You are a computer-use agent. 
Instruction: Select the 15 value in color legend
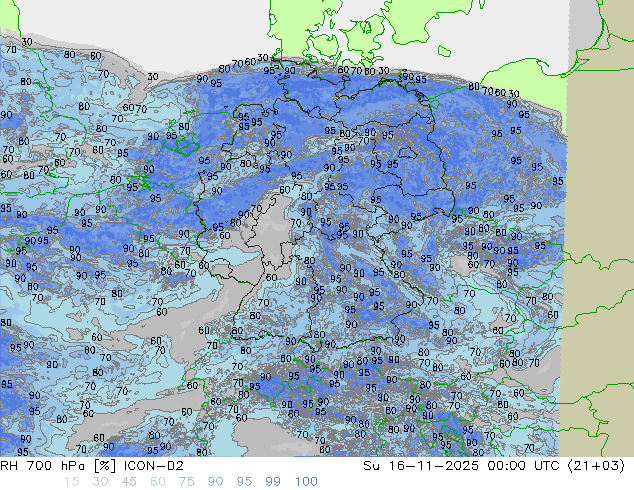(71, 482)
